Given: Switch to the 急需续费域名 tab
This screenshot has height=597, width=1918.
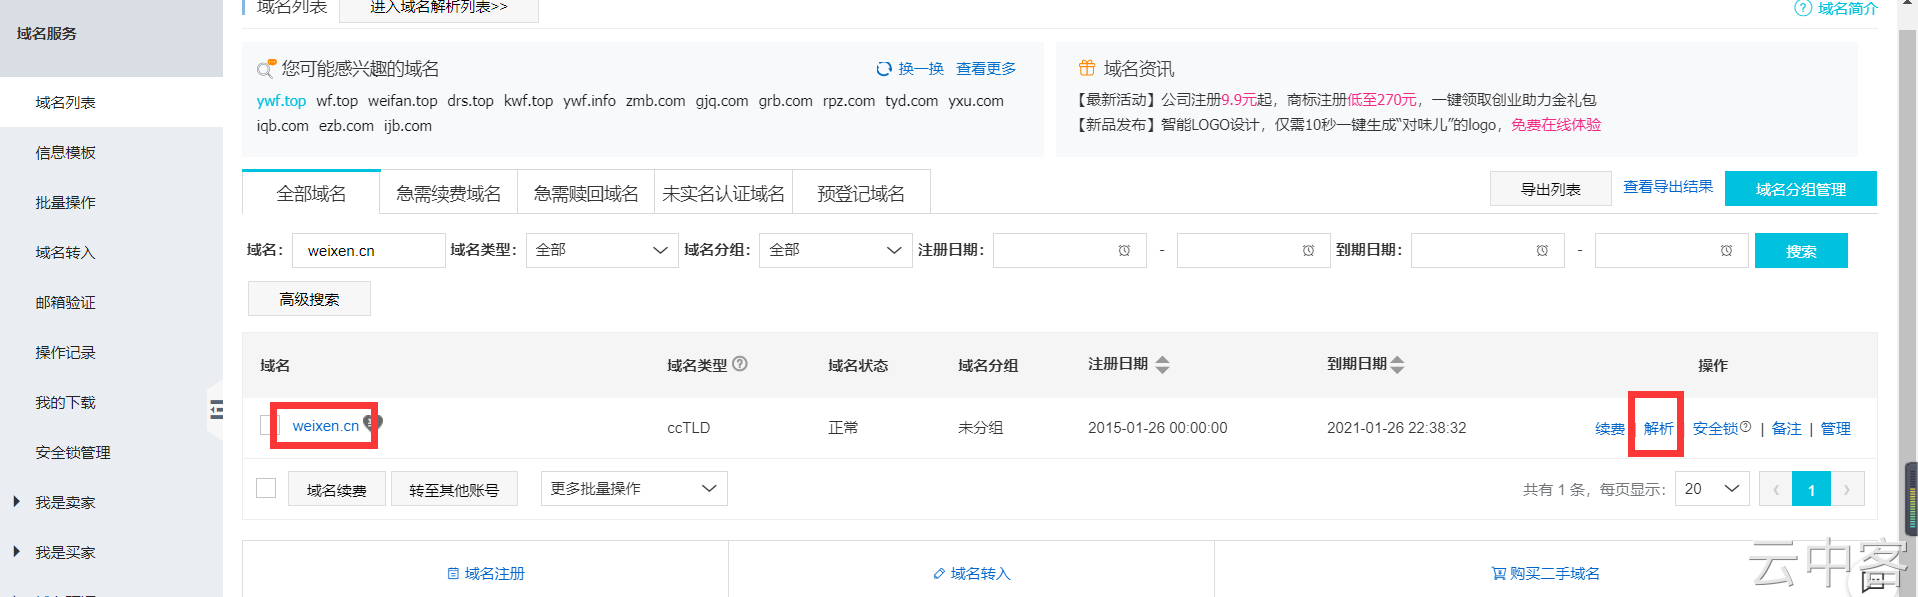Looking at the screenshot, I should click(449, 193).
